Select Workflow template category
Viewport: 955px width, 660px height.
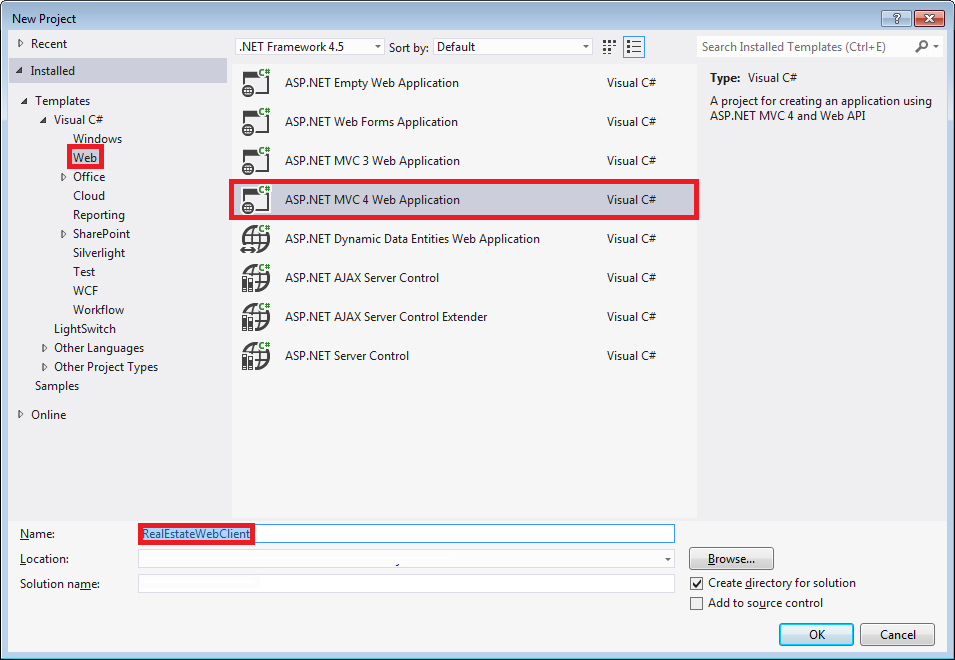click(98, 310)
